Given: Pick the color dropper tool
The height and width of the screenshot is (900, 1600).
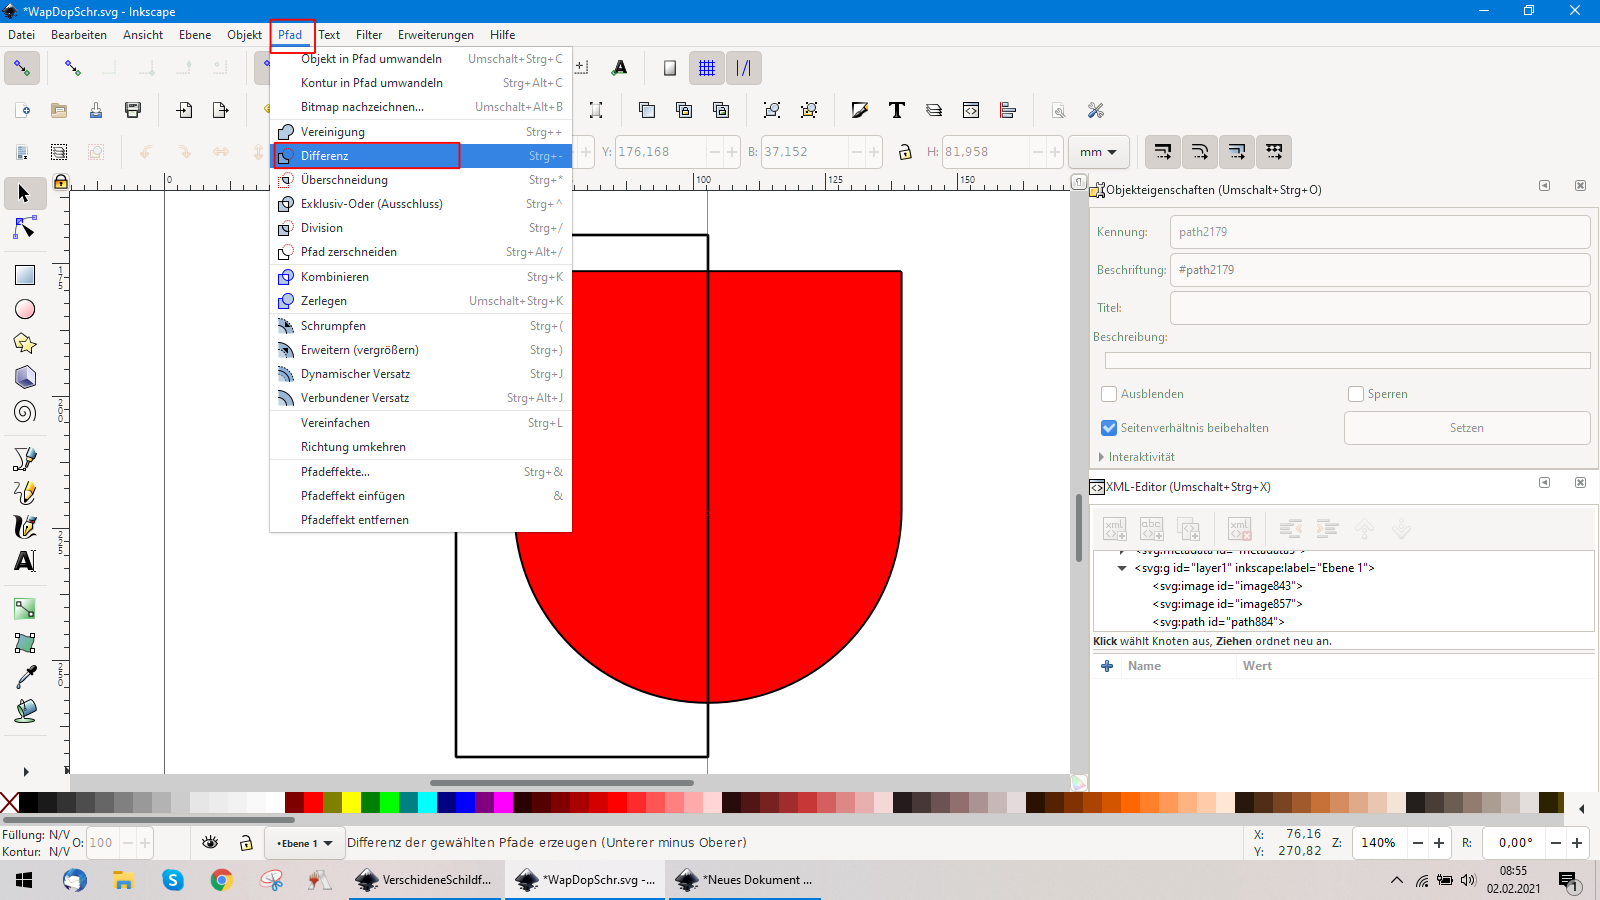Looking at the screenshot, I should 25,677.
